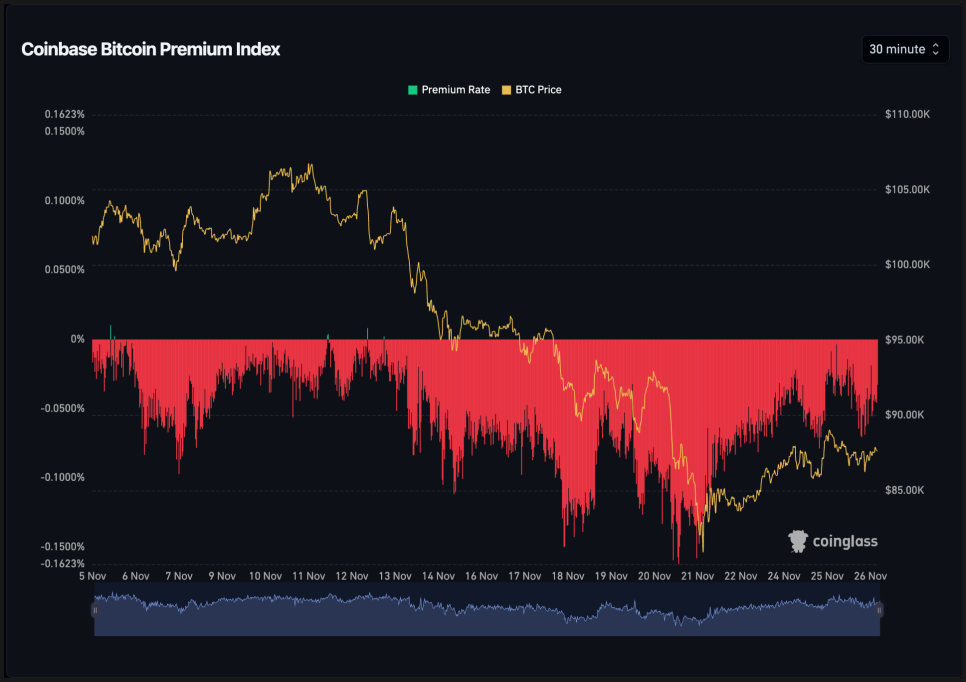Click the green Premium Rate legend swatch

tap(412, 90)
